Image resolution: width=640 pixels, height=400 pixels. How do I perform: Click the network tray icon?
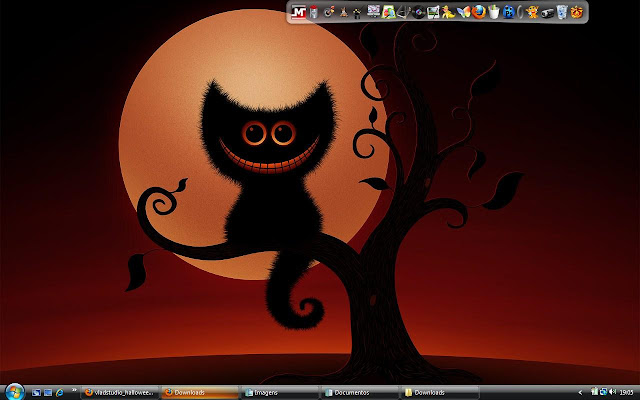tap(603, 392)
